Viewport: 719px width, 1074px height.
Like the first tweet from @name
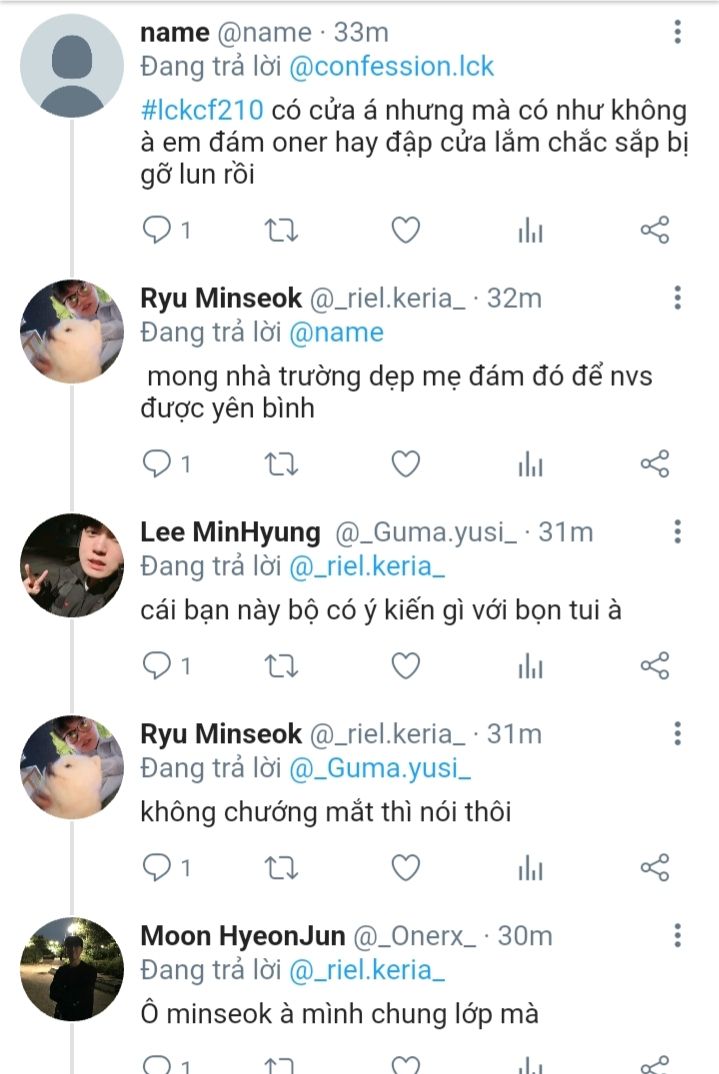tap(405, 231)
